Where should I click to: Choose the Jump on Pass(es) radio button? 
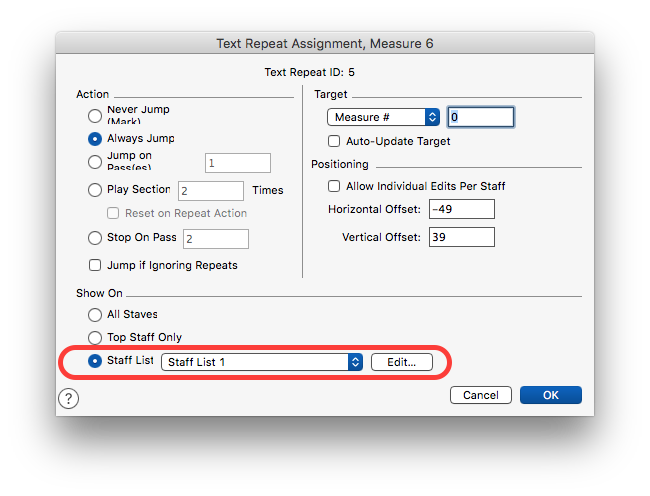pos(95,162)
